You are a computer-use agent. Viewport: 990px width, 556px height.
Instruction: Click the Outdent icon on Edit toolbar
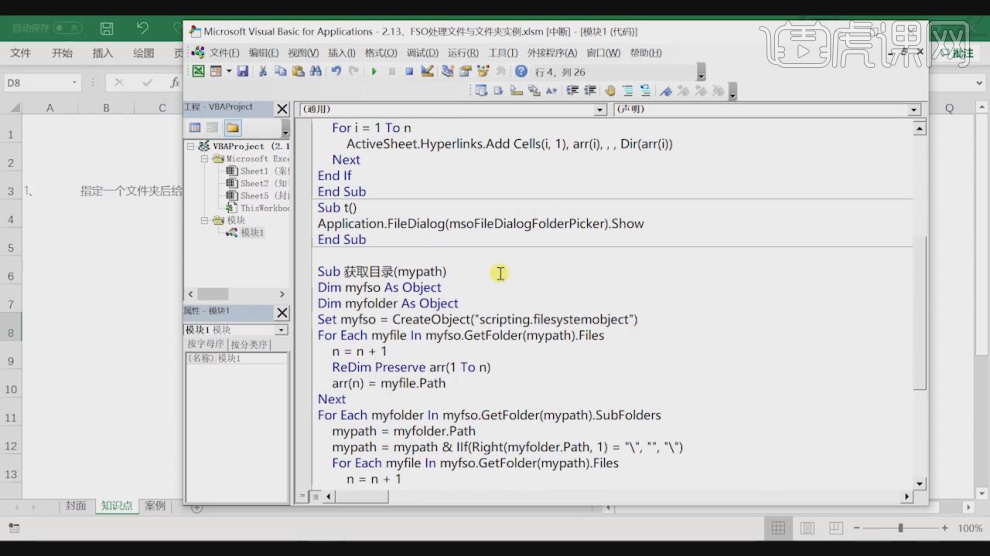point(590,91)
